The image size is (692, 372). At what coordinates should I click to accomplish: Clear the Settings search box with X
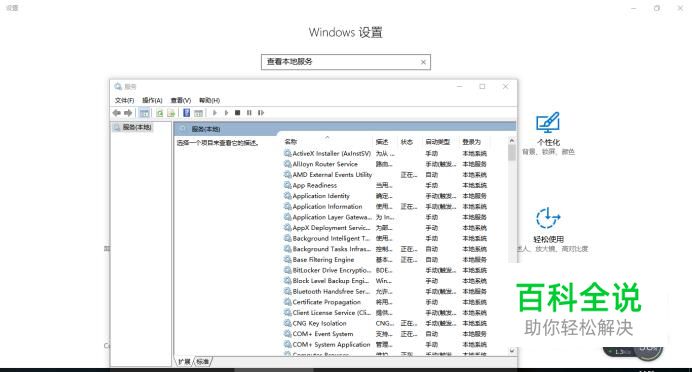(423, 62)
